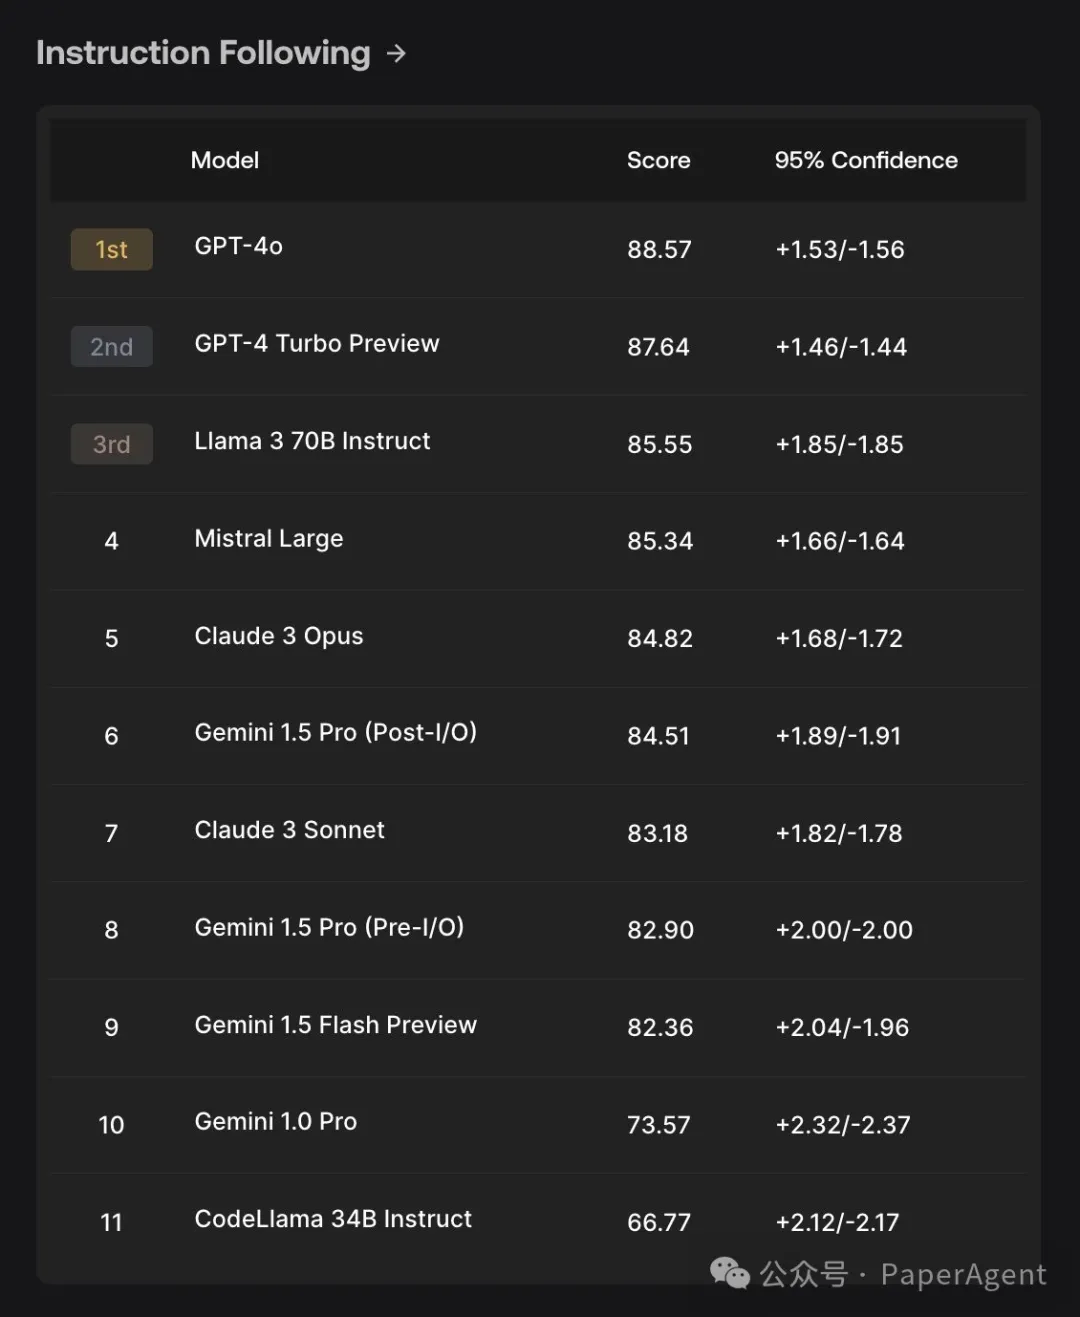Image resolution: width=1080 pixels, height=1317 pixels.
Task: Open the CodeLlama 34B Instruct row
Action: pyautogui.click(x=539, y=1222)
